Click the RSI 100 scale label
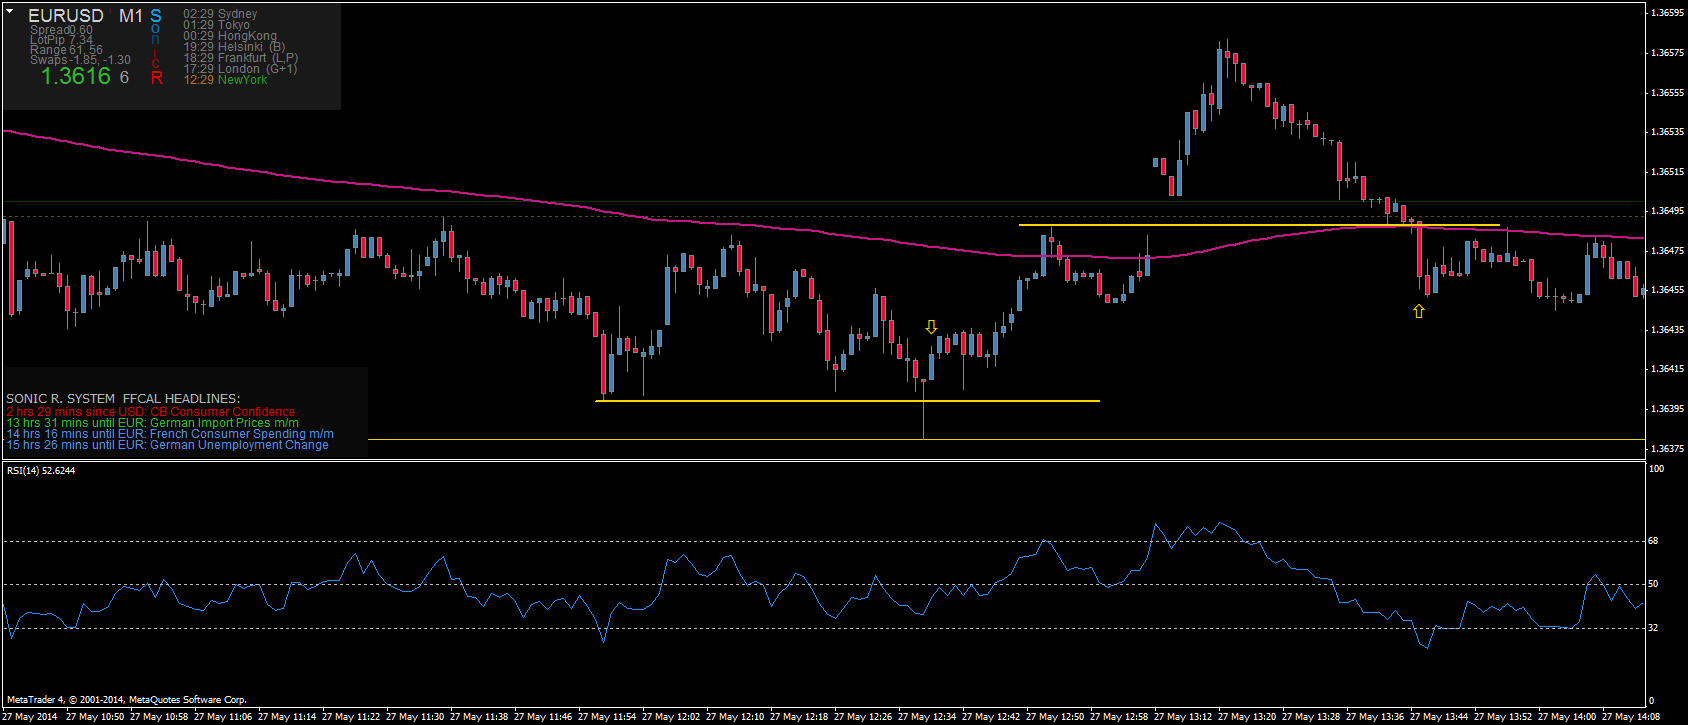This screenshot has height=725, width=1688. pyautogui.click(x=1656, y=469)
